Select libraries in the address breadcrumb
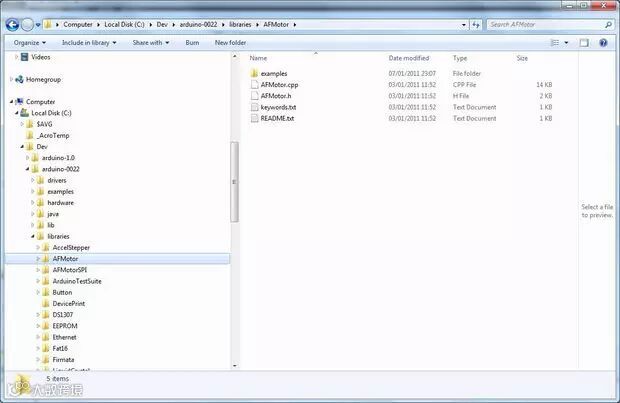This screenshot has width=620, height=403. [240, 25]
